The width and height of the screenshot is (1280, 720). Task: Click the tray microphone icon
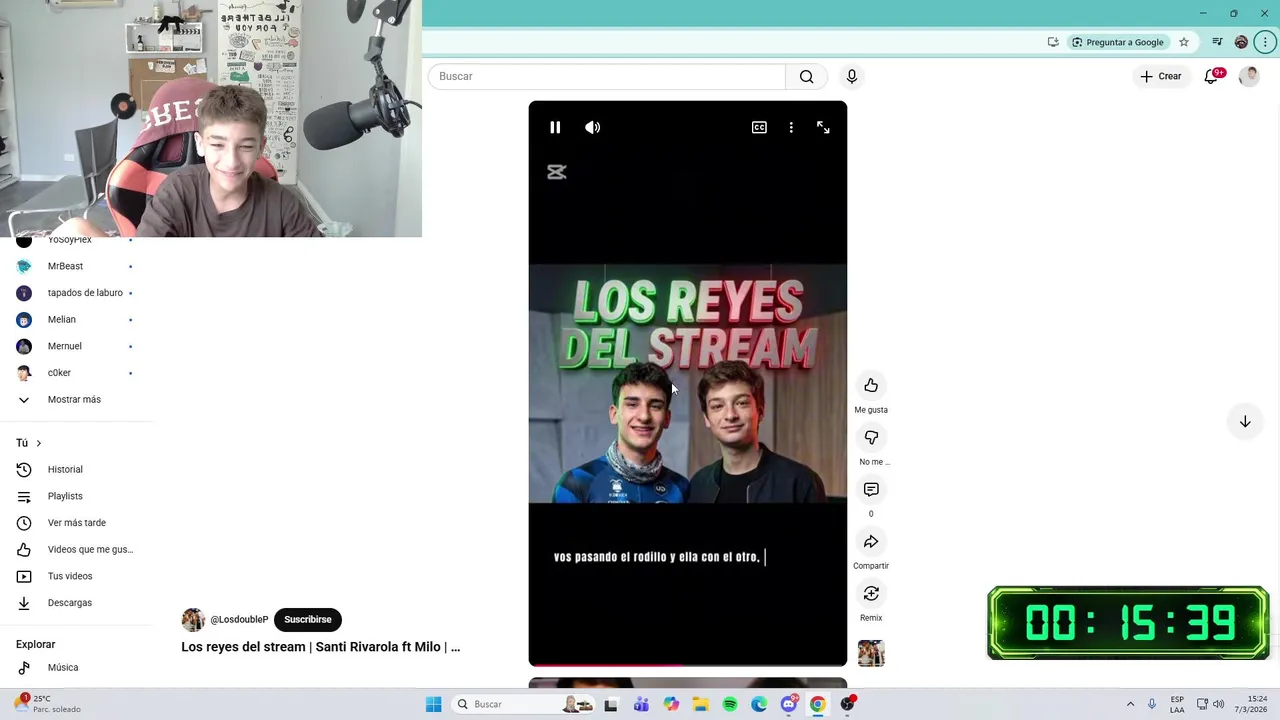pos(1152,704)
